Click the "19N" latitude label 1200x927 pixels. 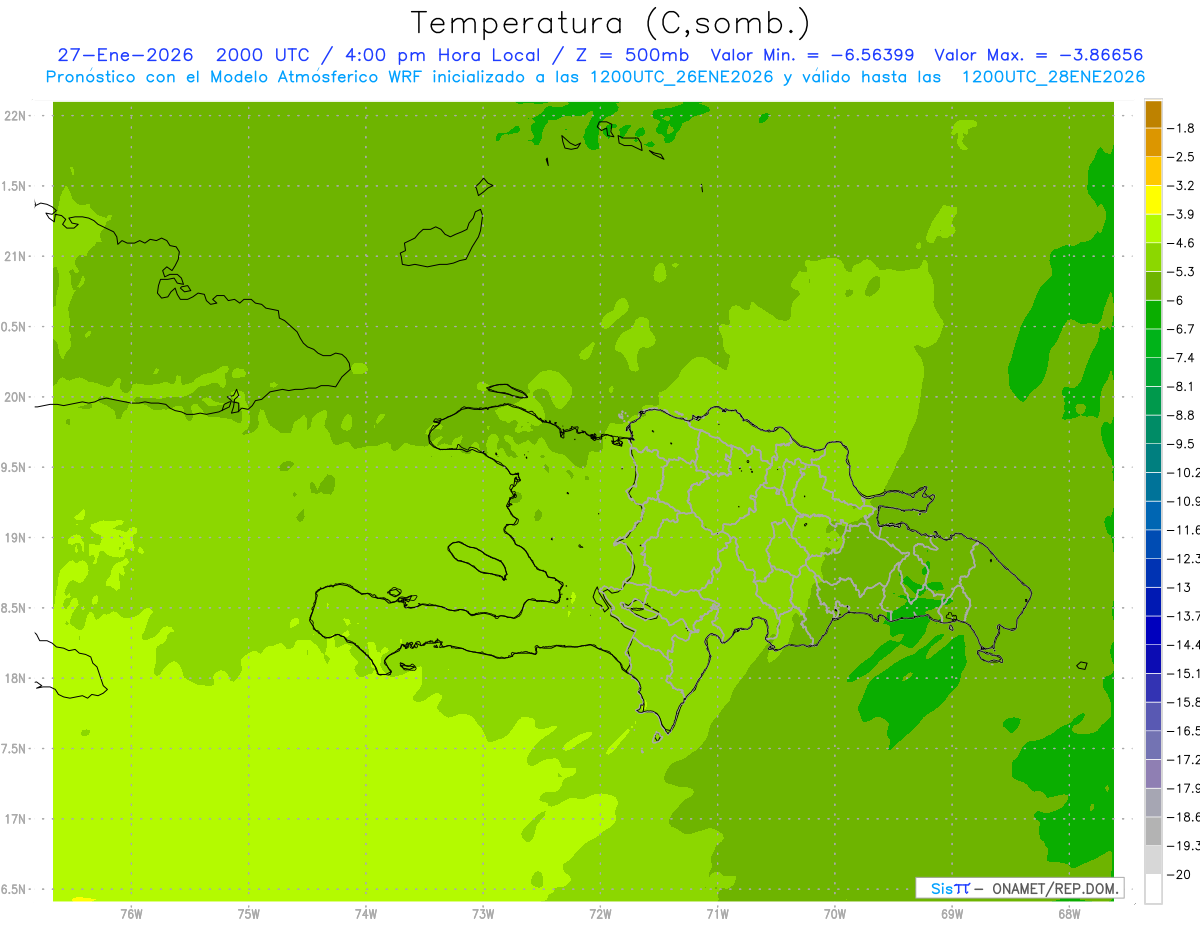pos(14,537)
